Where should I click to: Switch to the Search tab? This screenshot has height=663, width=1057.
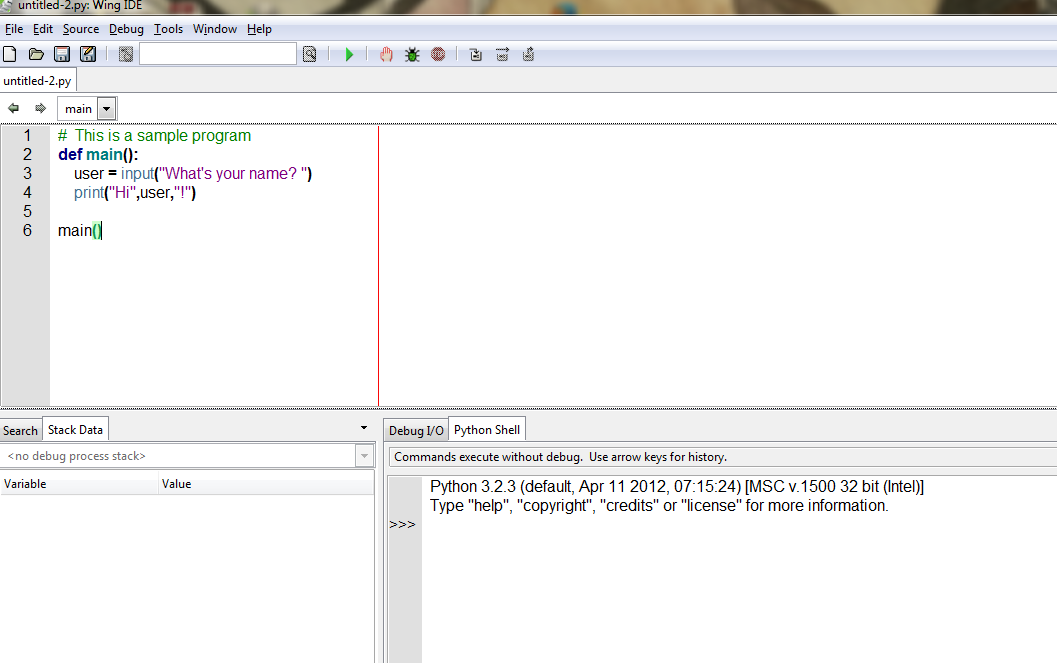(20, 431)
